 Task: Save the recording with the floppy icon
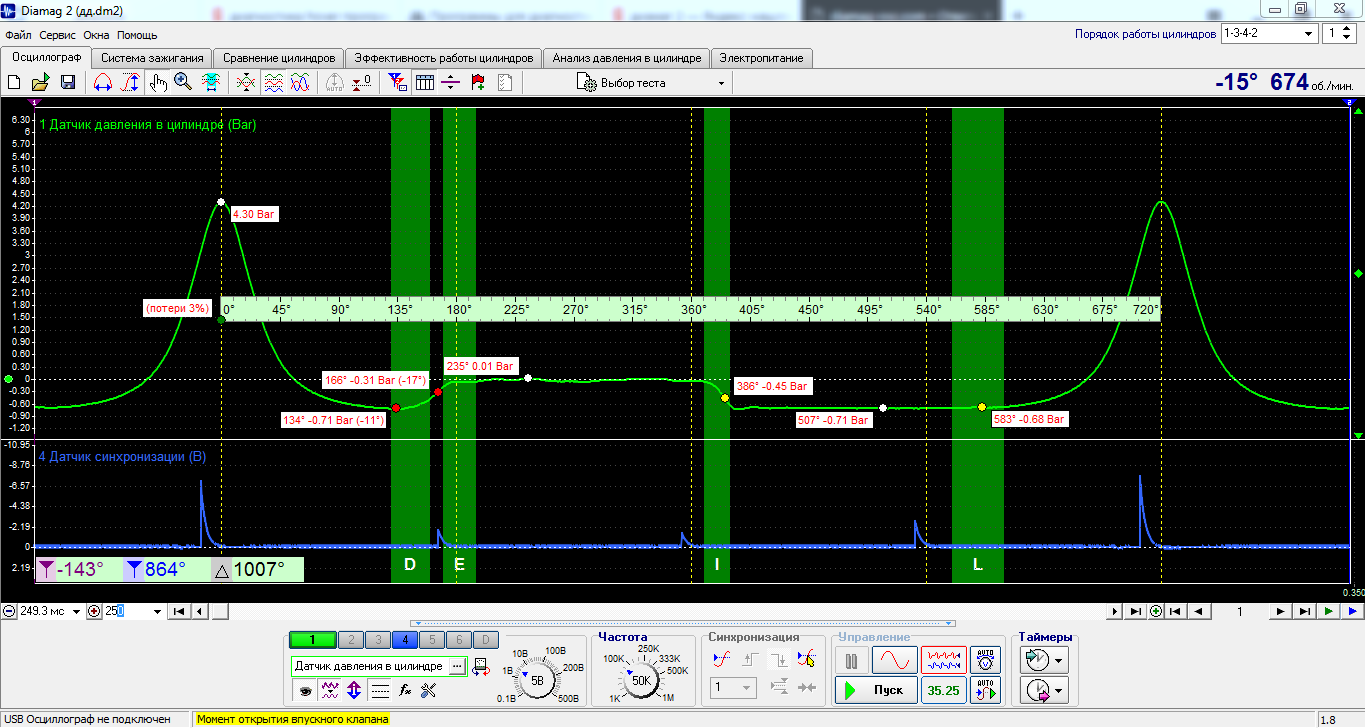pyautogui.click(x=68, y=83)
